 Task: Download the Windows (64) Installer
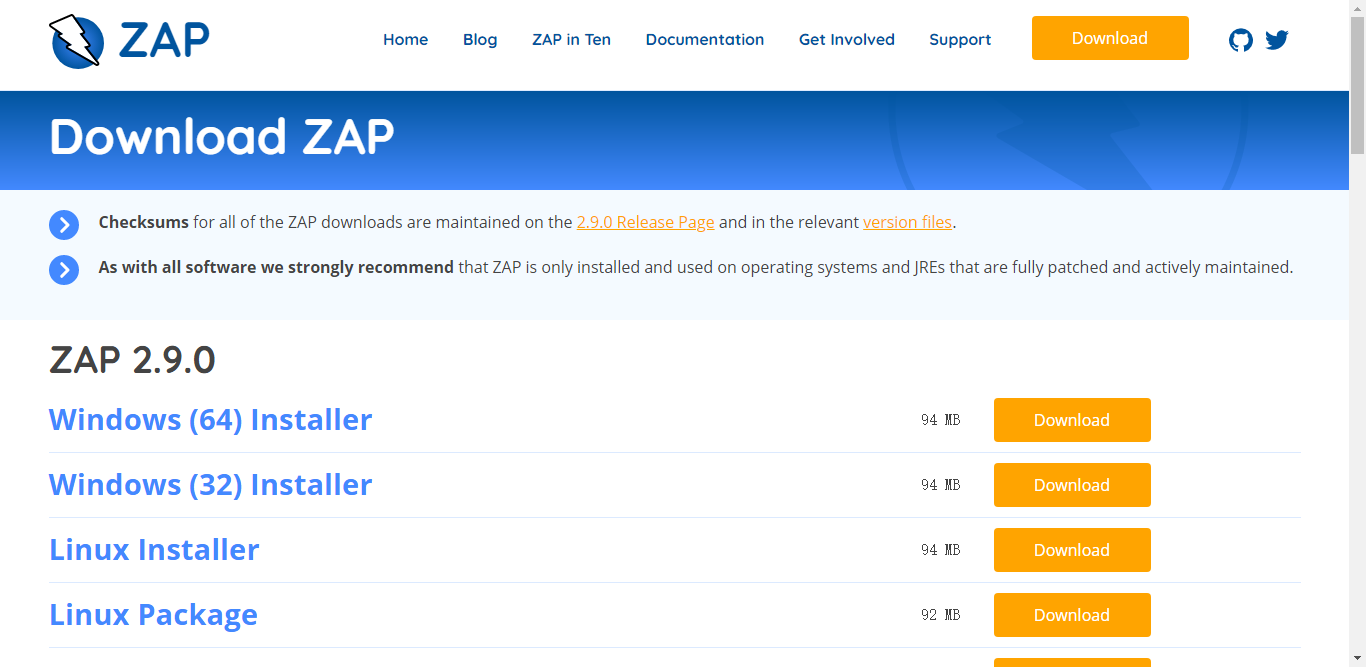click(x=1072, y=420)
